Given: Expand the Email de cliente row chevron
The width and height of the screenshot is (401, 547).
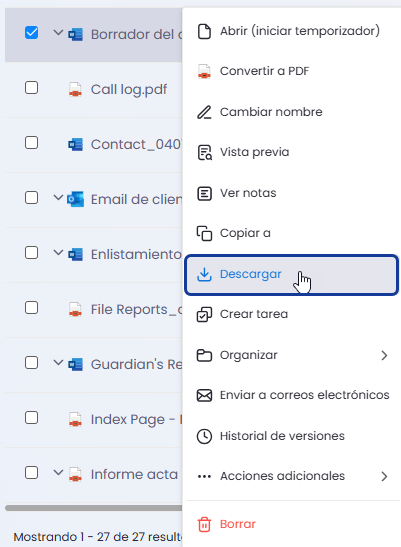Looking at the screenshot, I should coord(58,198).
